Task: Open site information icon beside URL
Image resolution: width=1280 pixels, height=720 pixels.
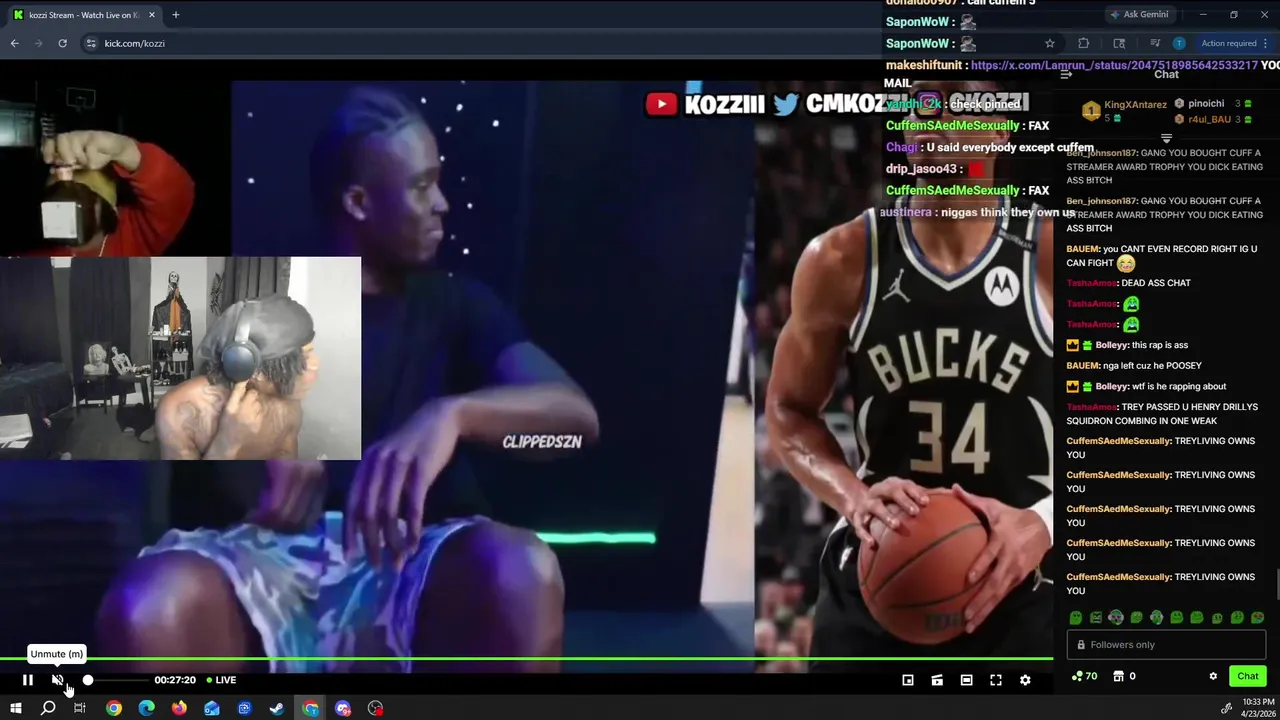Action: click(91, 43)
